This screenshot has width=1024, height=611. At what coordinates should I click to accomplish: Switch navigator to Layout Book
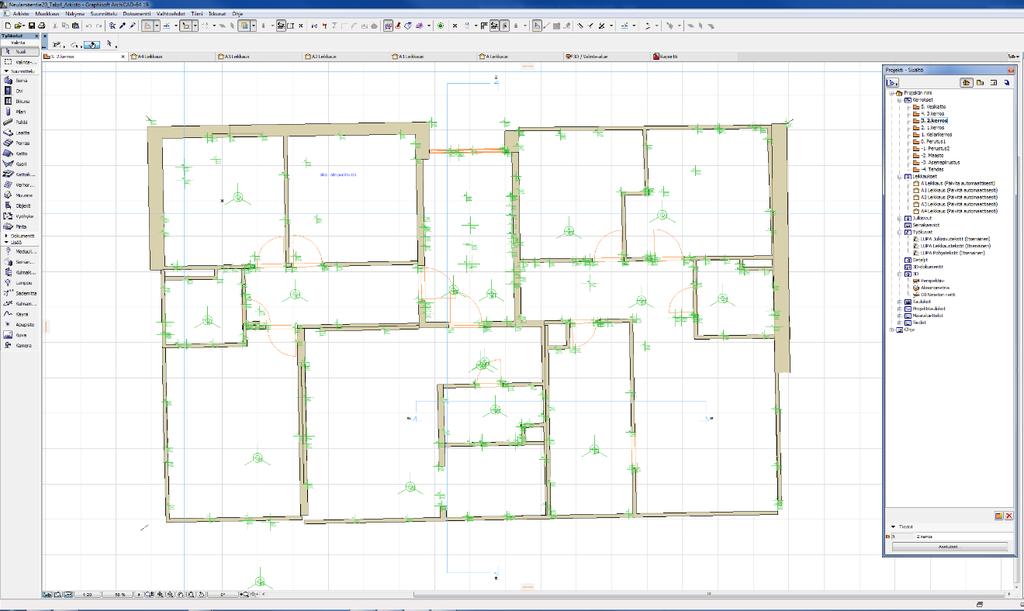pyautogui.click(x=993, y=83)
